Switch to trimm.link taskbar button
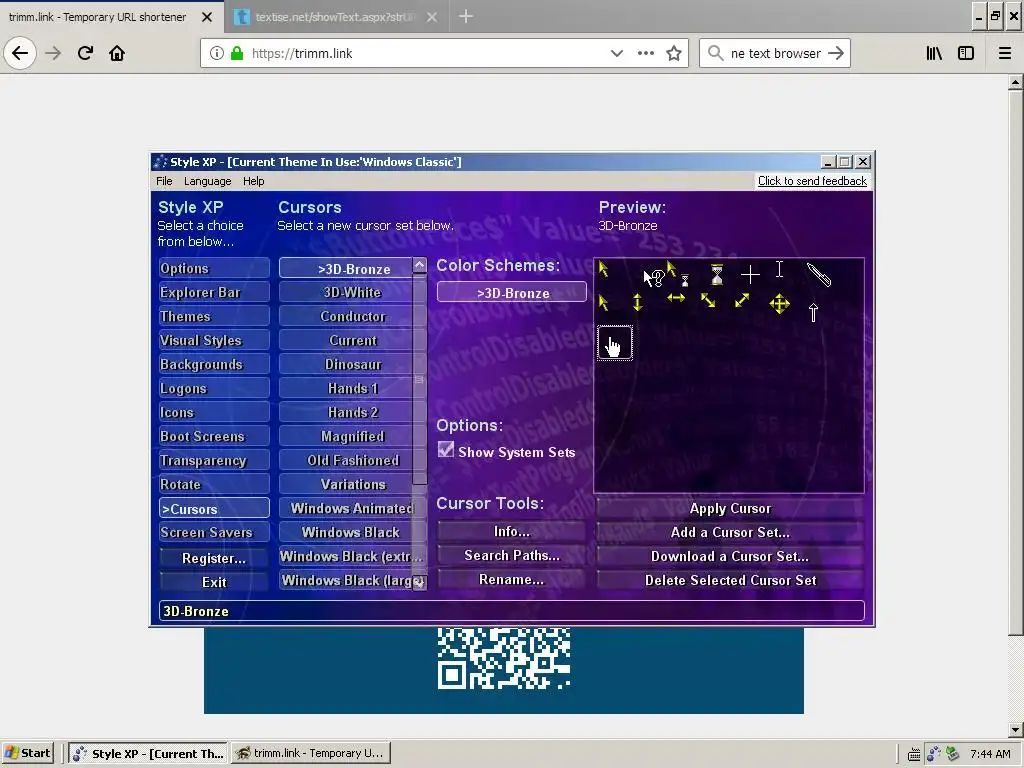Viewport: 1024px width, 768px height. (310, 753)
